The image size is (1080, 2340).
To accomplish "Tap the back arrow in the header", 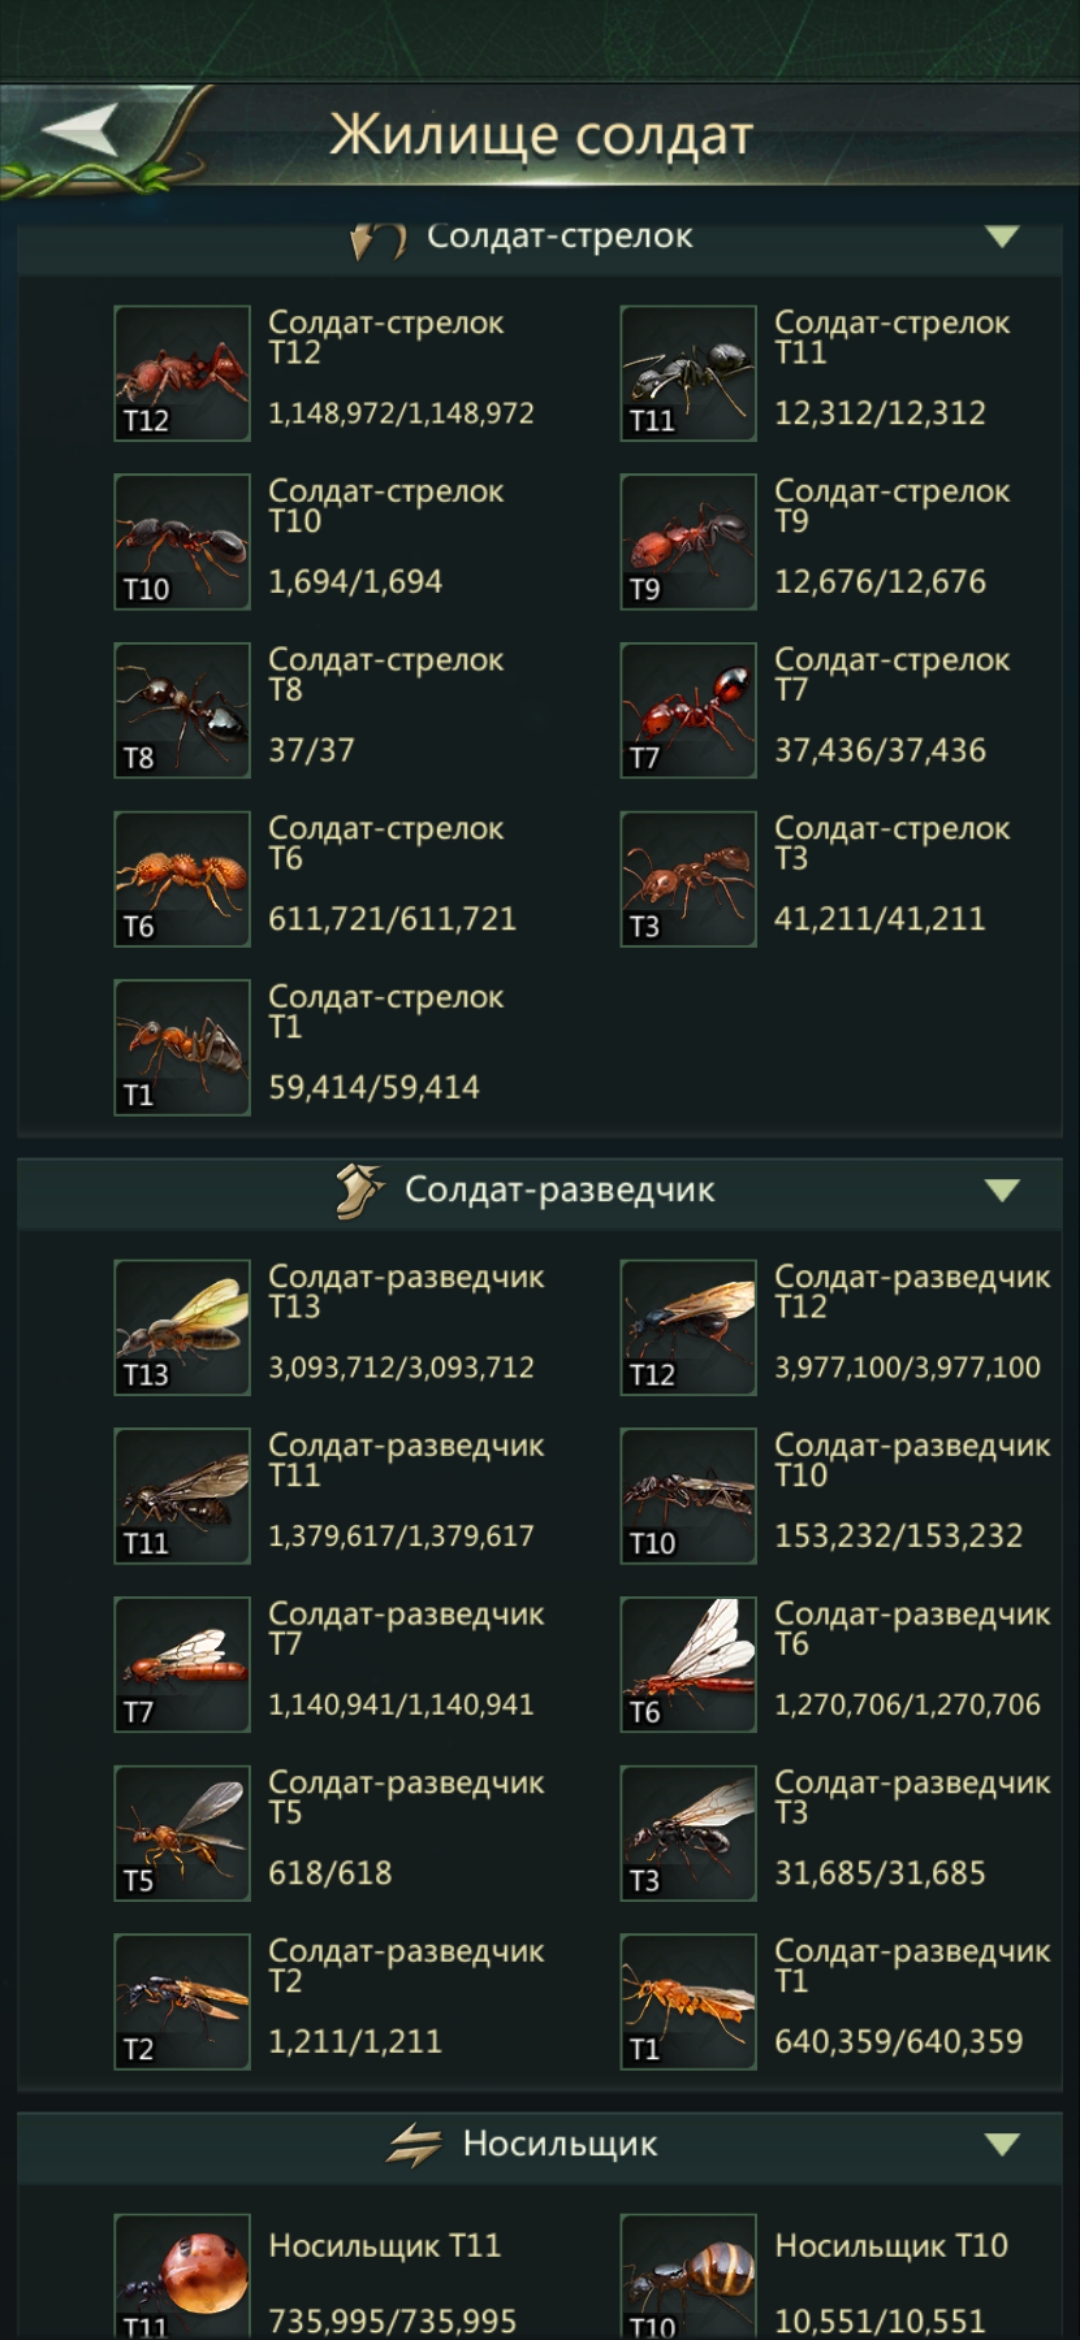I will [x=80, y=130].
